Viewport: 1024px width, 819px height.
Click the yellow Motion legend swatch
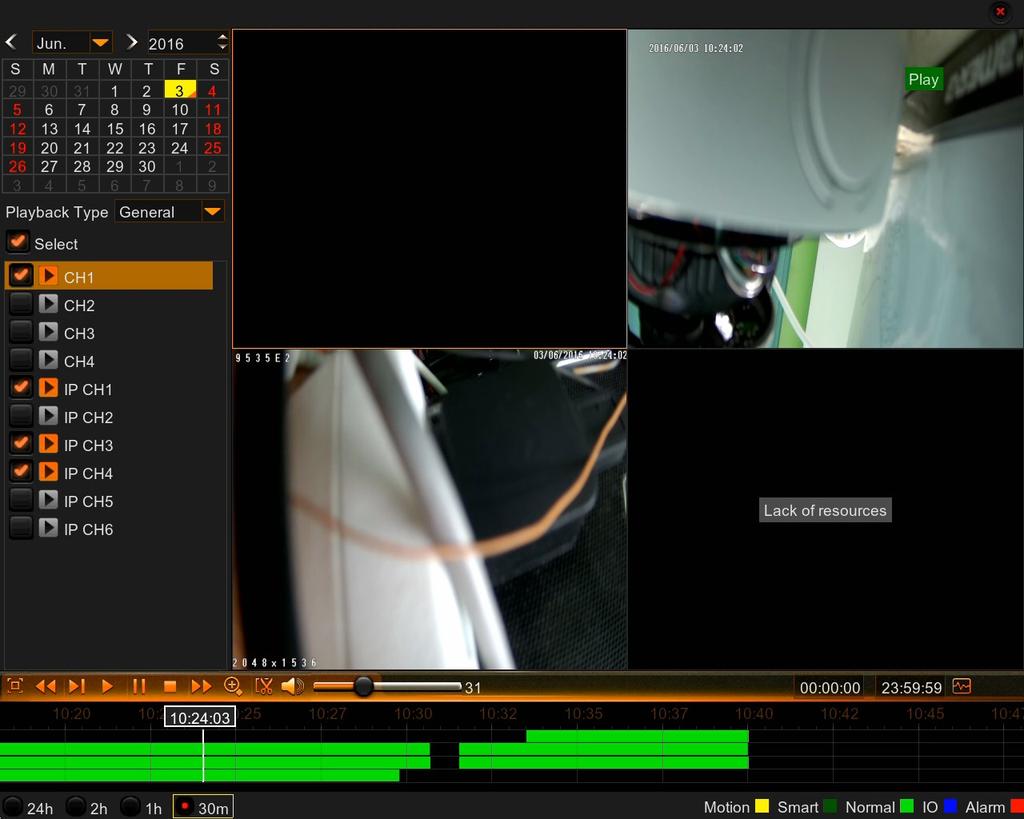click(x=761, y=807)
